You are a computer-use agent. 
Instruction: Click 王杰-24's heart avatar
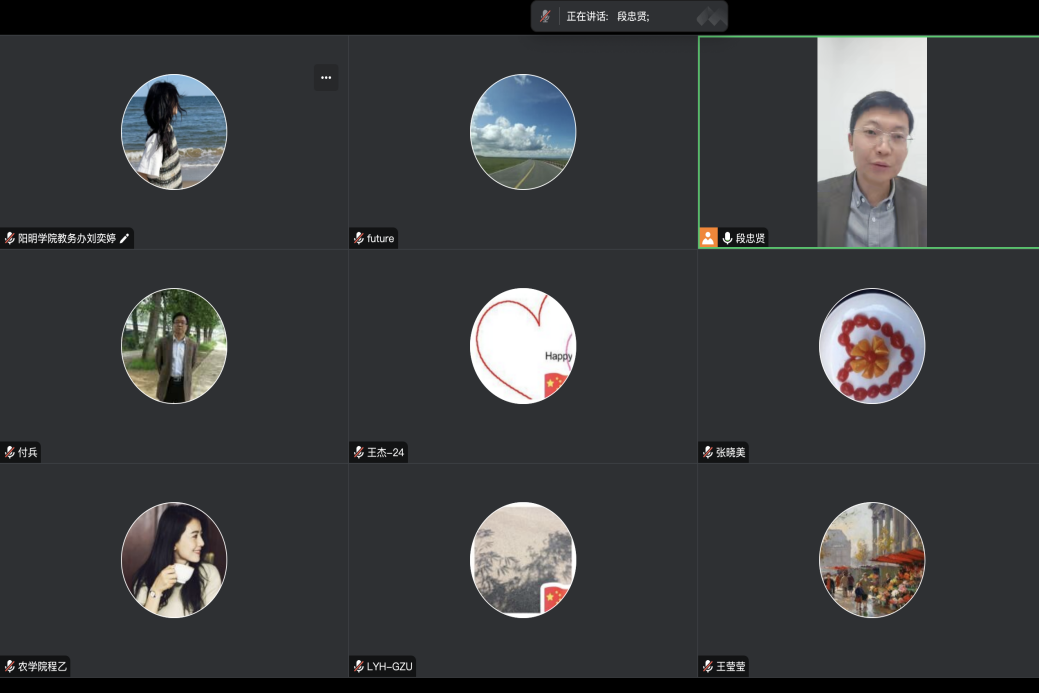pyautogui.click(x=523, y=346)
